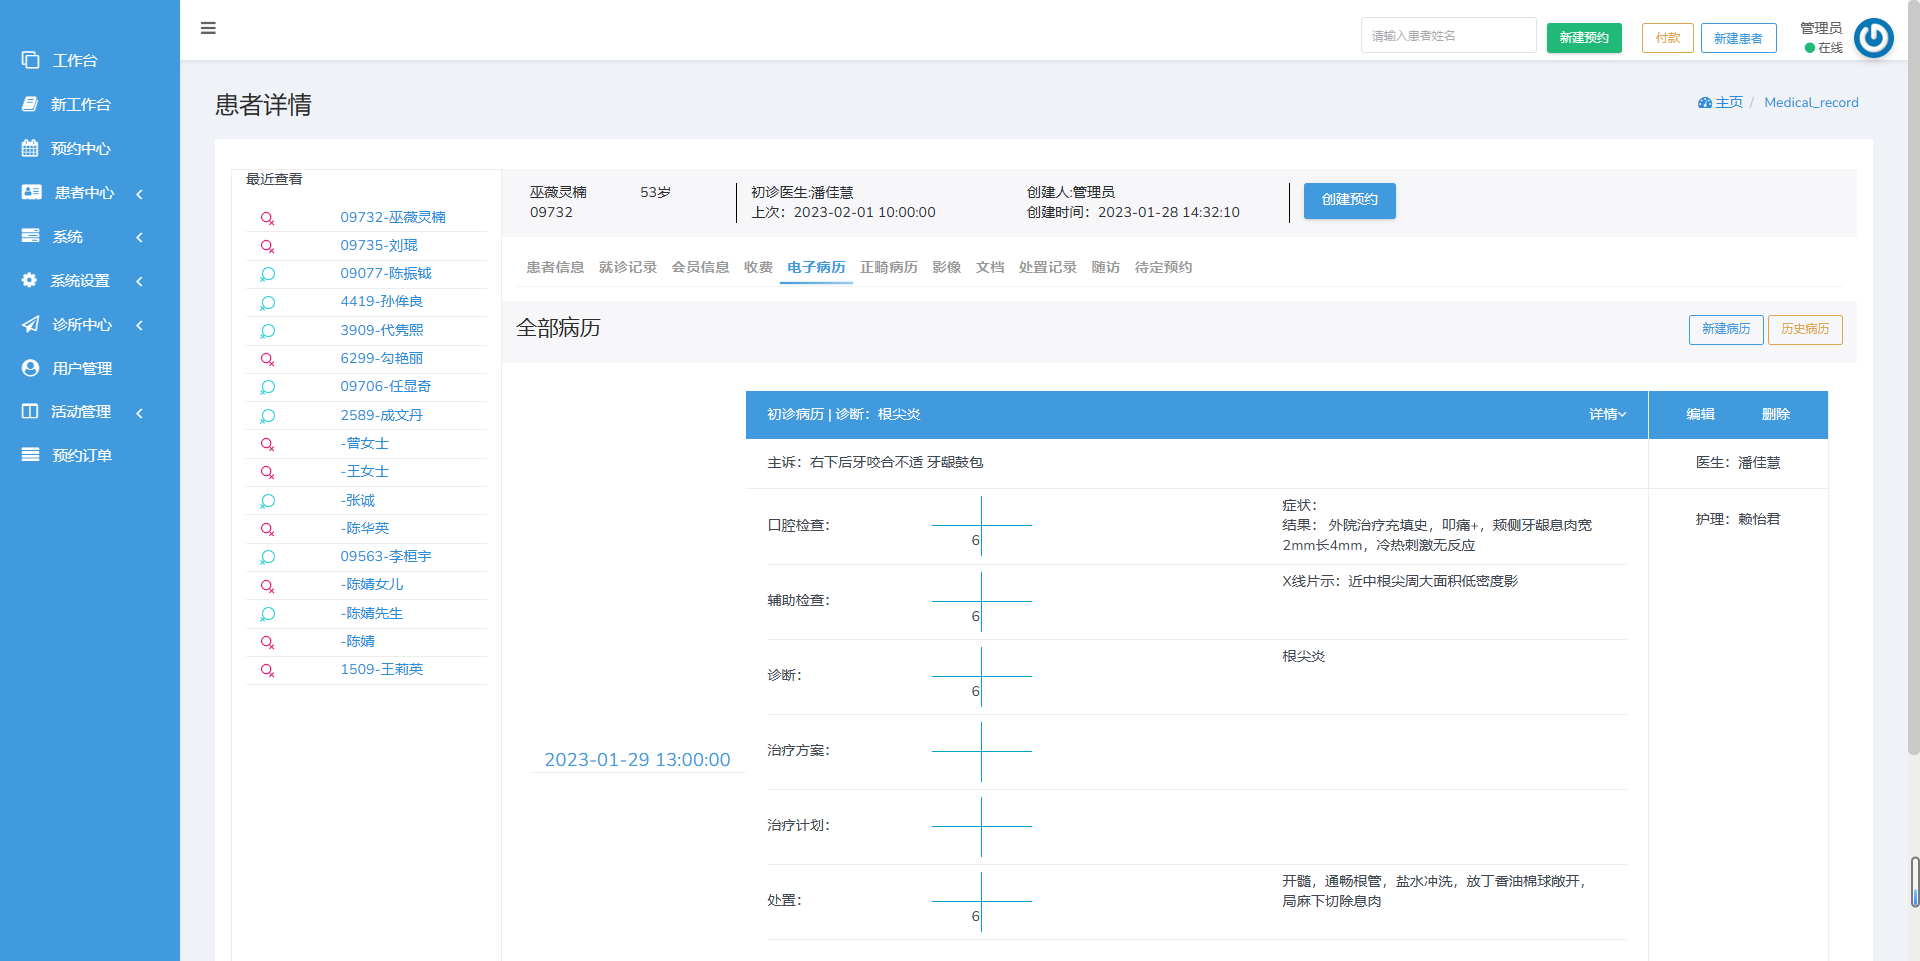Expand the 患者中心 submenu chevron
Viewport: 1920px width, 961px height.
click(x=139, y=193)
